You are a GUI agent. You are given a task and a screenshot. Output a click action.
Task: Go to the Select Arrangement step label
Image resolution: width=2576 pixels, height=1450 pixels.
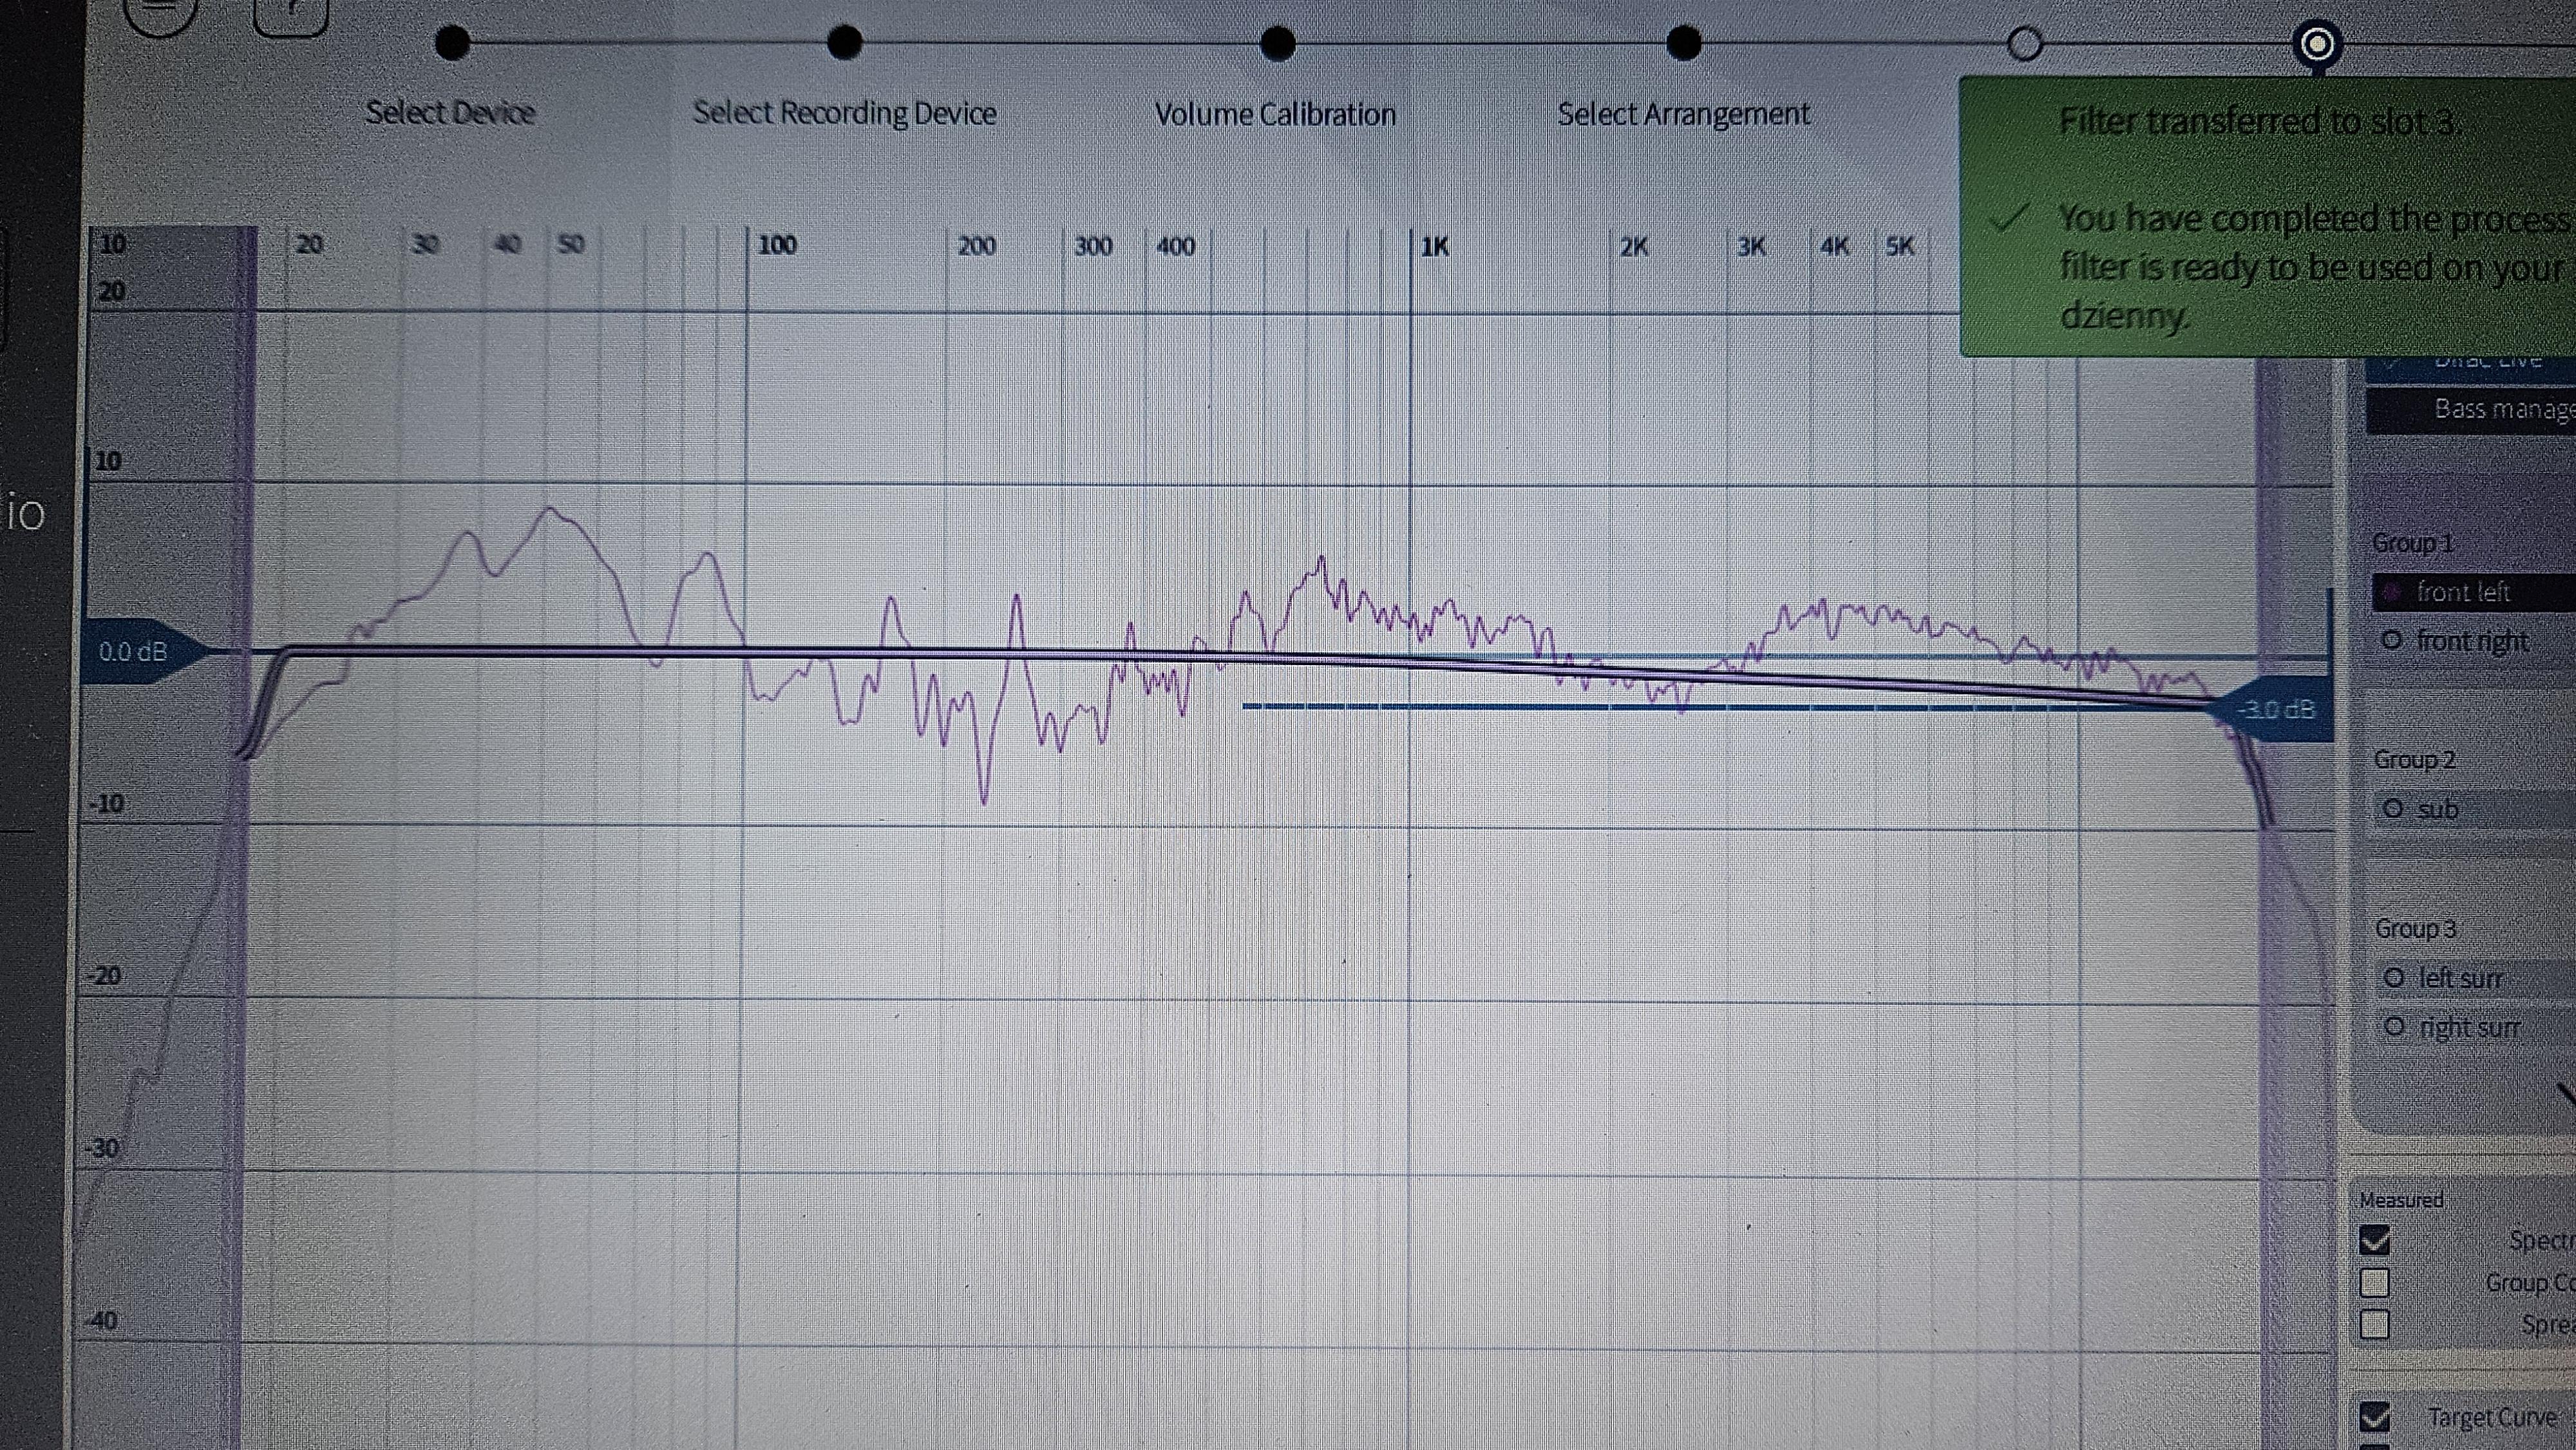coord(1684,114)
